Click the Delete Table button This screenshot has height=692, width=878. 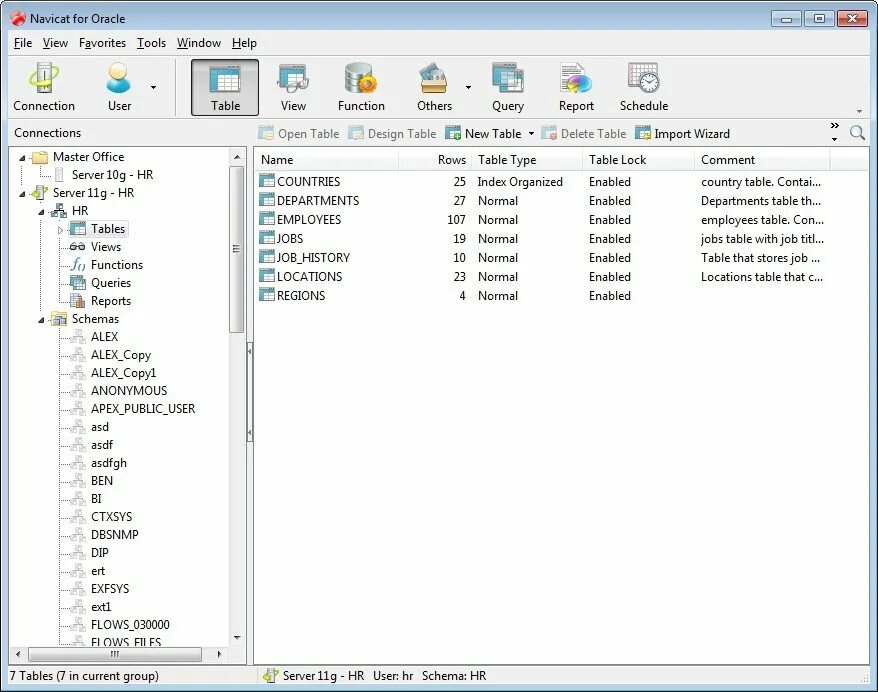click(583, 133)
